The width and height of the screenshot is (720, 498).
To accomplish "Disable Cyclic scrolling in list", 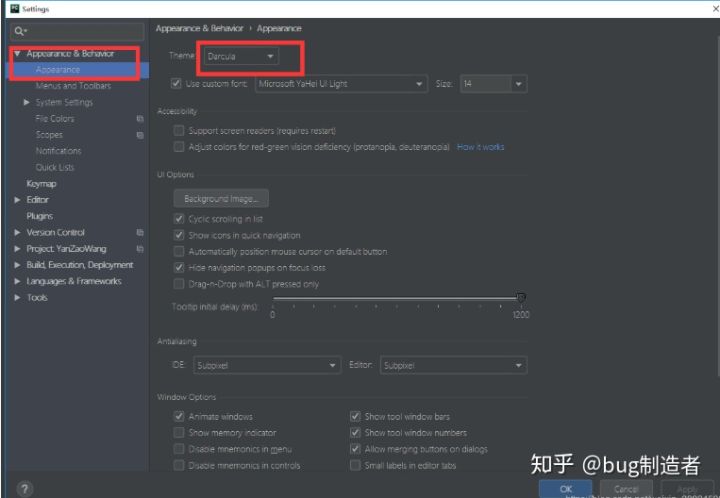I will click(x=179, y=219).
